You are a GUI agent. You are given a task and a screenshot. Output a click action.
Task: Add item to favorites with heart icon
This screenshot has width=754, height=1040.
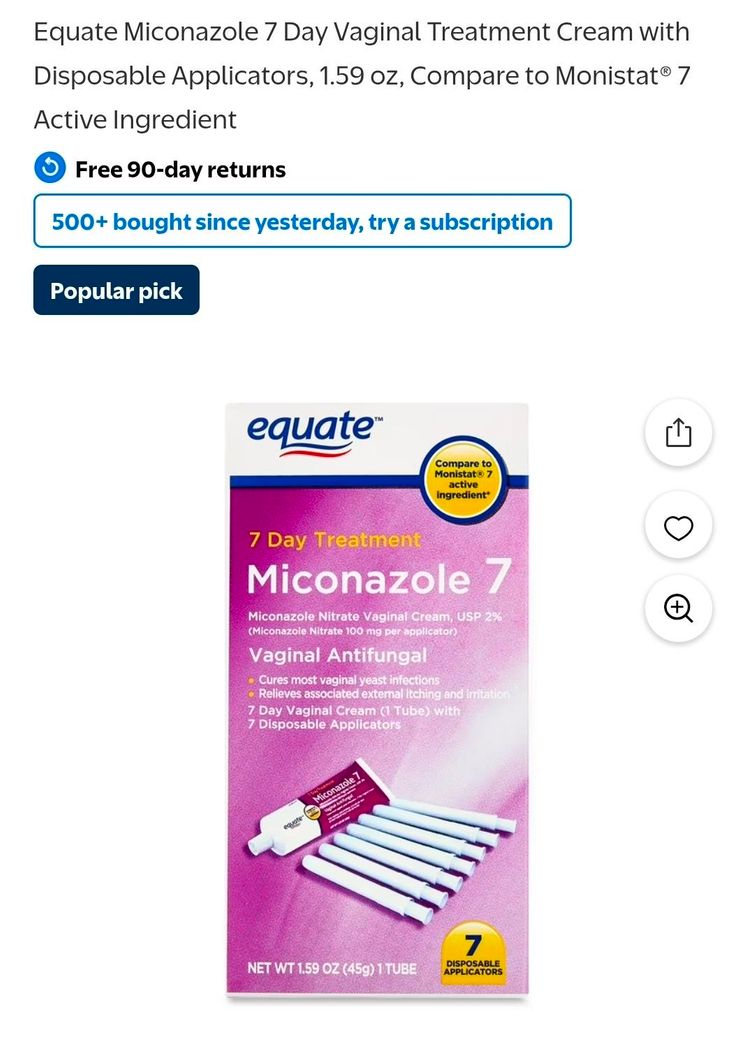678,527
